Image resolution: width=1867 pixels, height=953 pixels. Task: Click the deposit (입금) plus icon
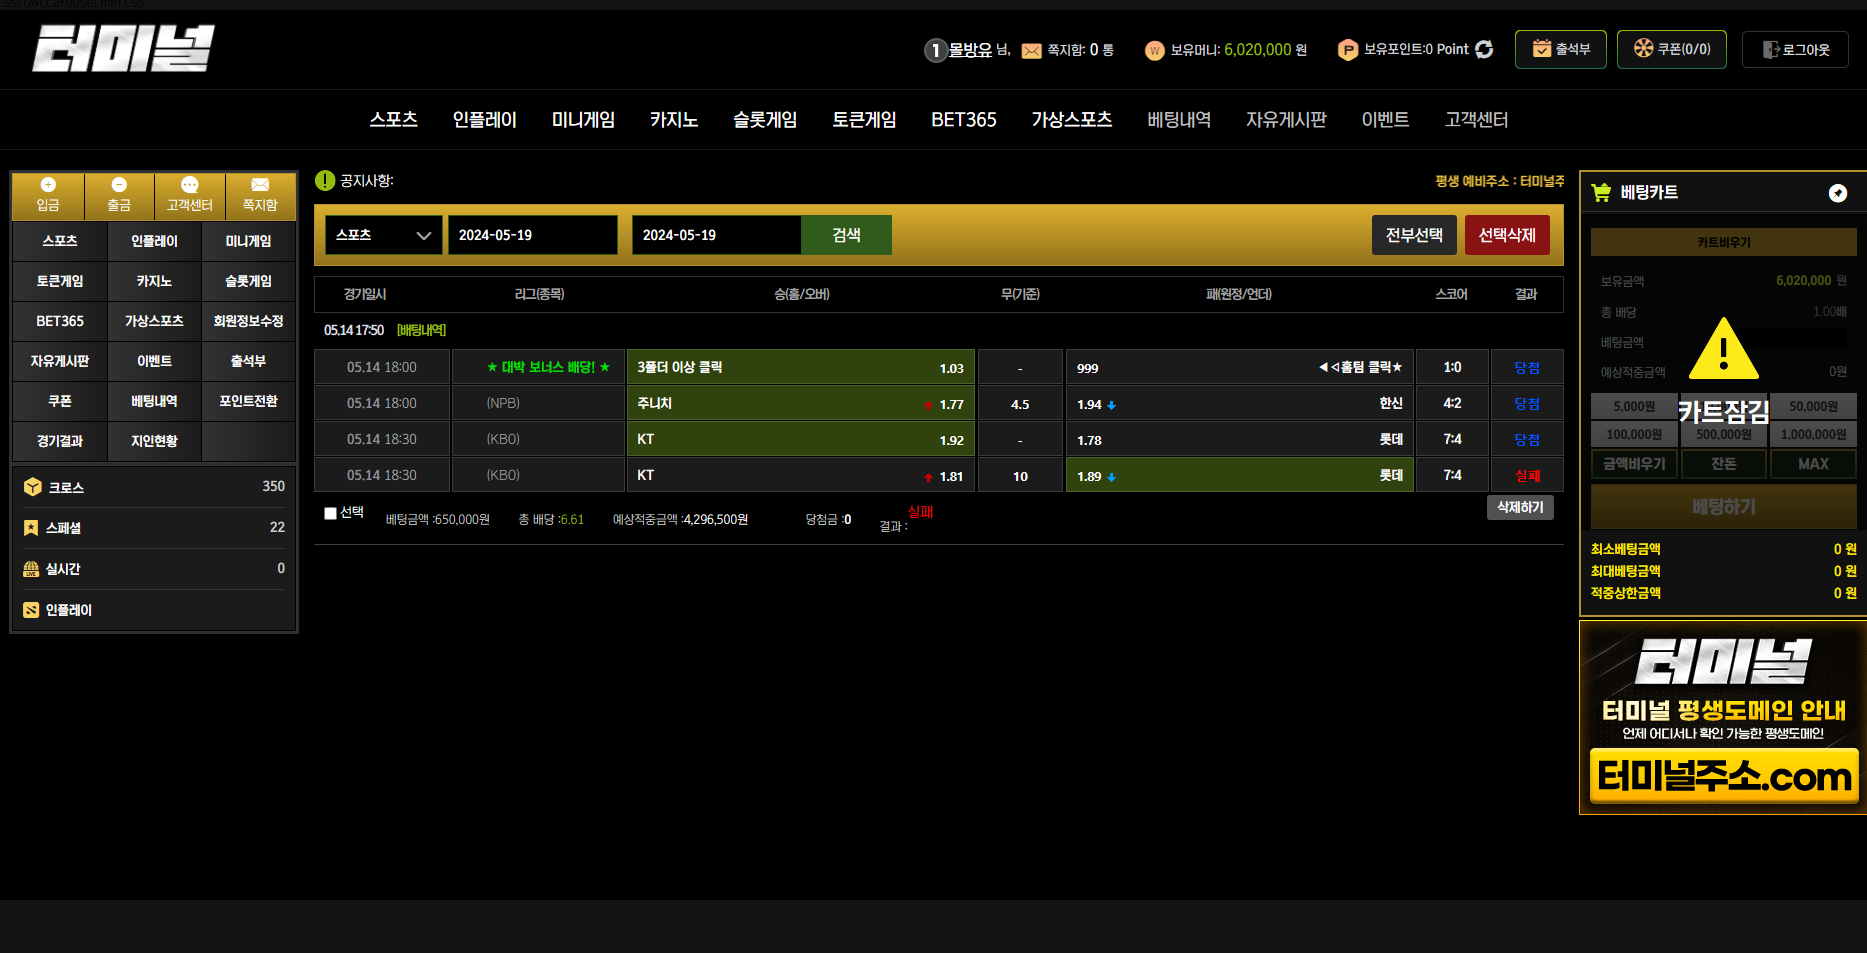(x=48, y=185)
